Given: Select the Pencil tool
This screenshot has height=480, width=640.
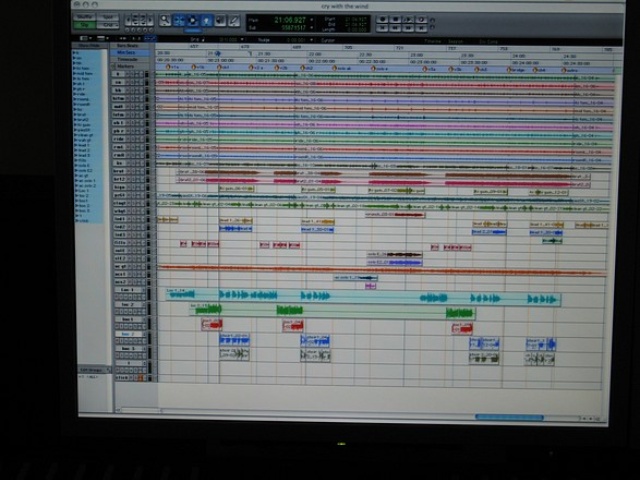Looking at the screenshot, I should (234, 20).
